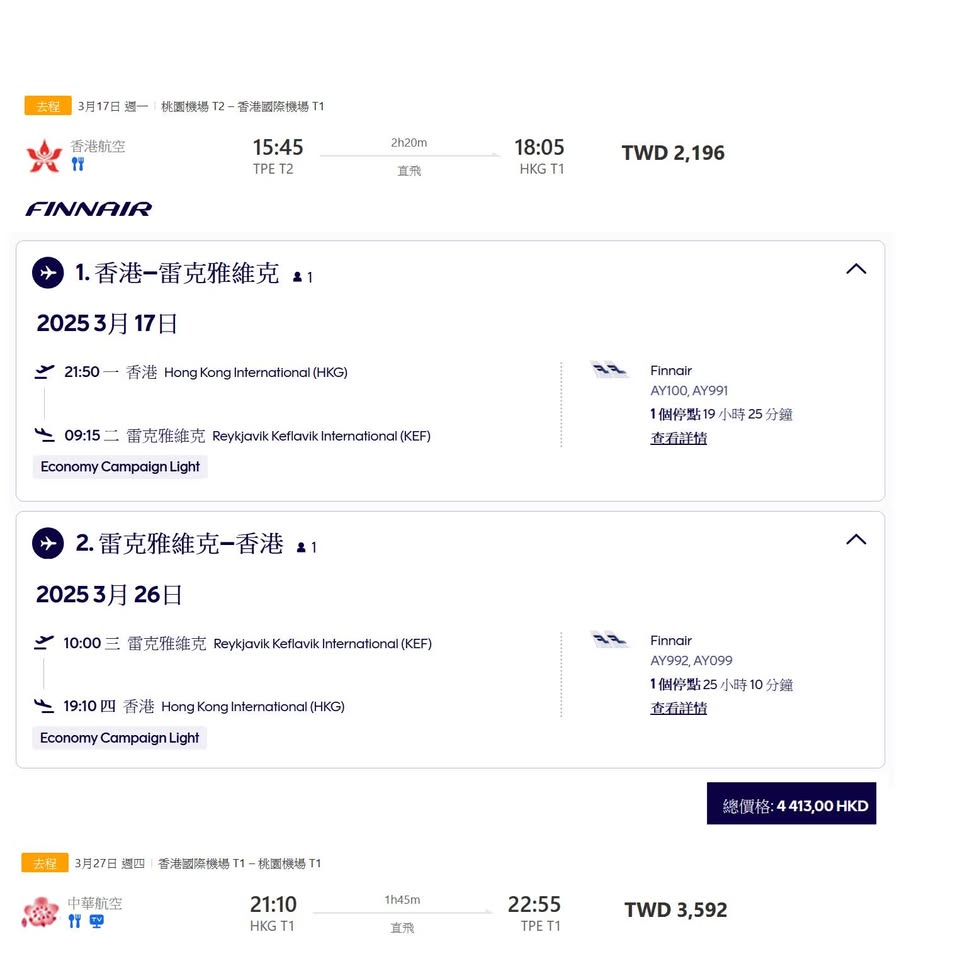Click the orange 去程 tag for March 17
Image resolution: width=960 pixels, height=961 pixels.
pyautogui.click(x=48, y=106)
